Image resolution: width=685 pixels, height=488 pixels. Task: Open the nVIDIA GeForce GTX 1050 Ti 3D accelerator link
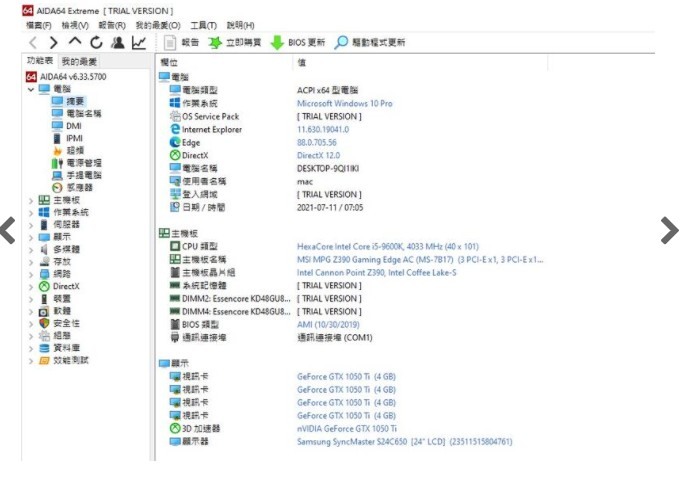coord(347,429)
